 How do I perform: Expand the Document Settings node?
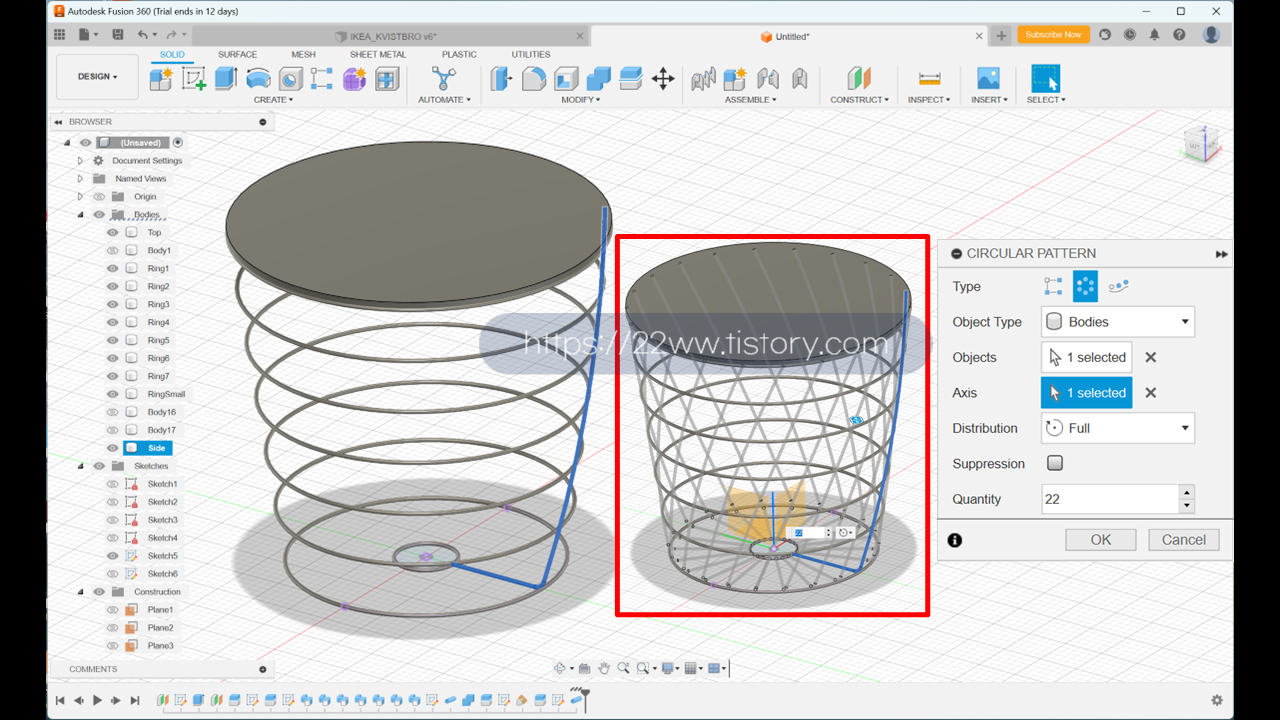pyautogui.click(x=81, y=161)
